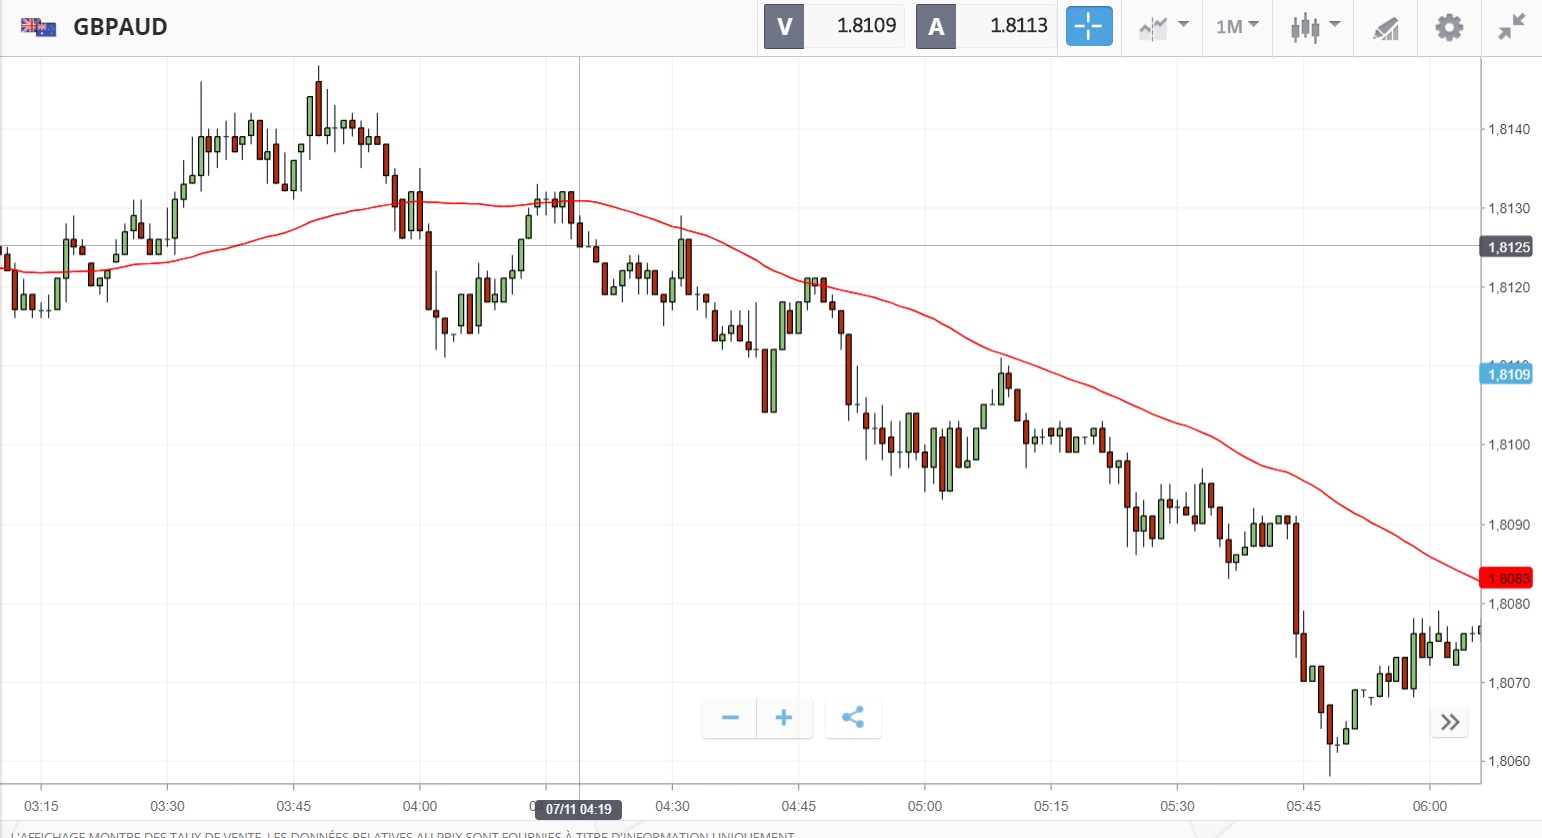Click the blue 1,8109 current price label
Screen dimensions: 1542x838
tap(1508, 374)
